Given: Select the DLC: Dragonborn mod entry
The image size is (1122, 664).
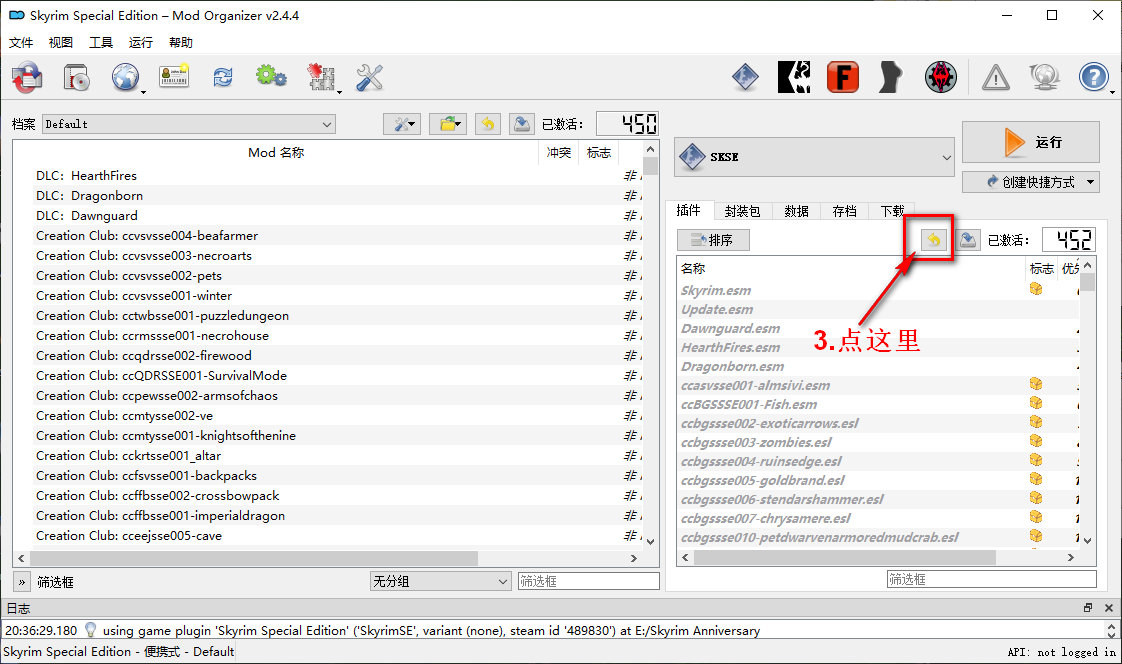Looking at the screenshot, I should click(x=106, y=196).
